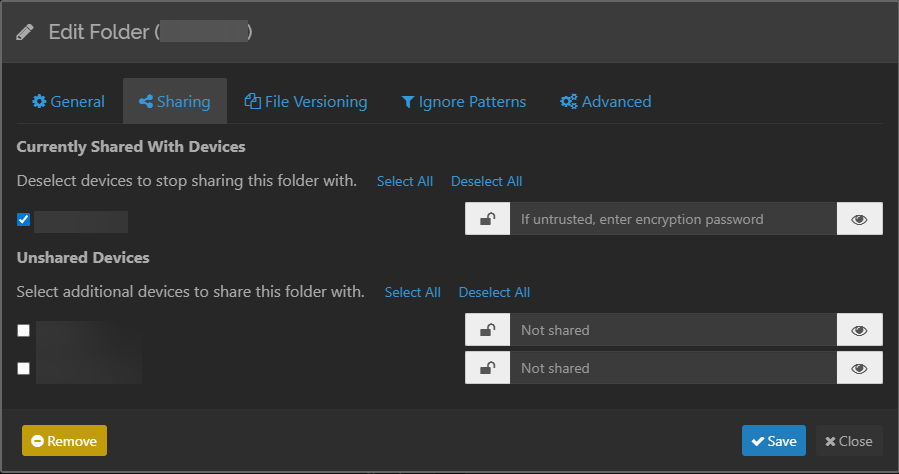Uncheck the currently shared device checkbox

[x=24, y=220]
